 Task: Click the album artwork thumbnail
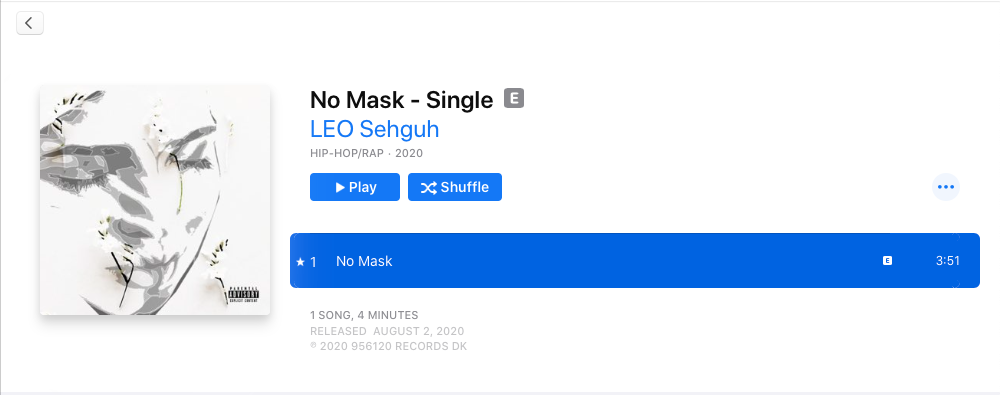coord(155,200)
